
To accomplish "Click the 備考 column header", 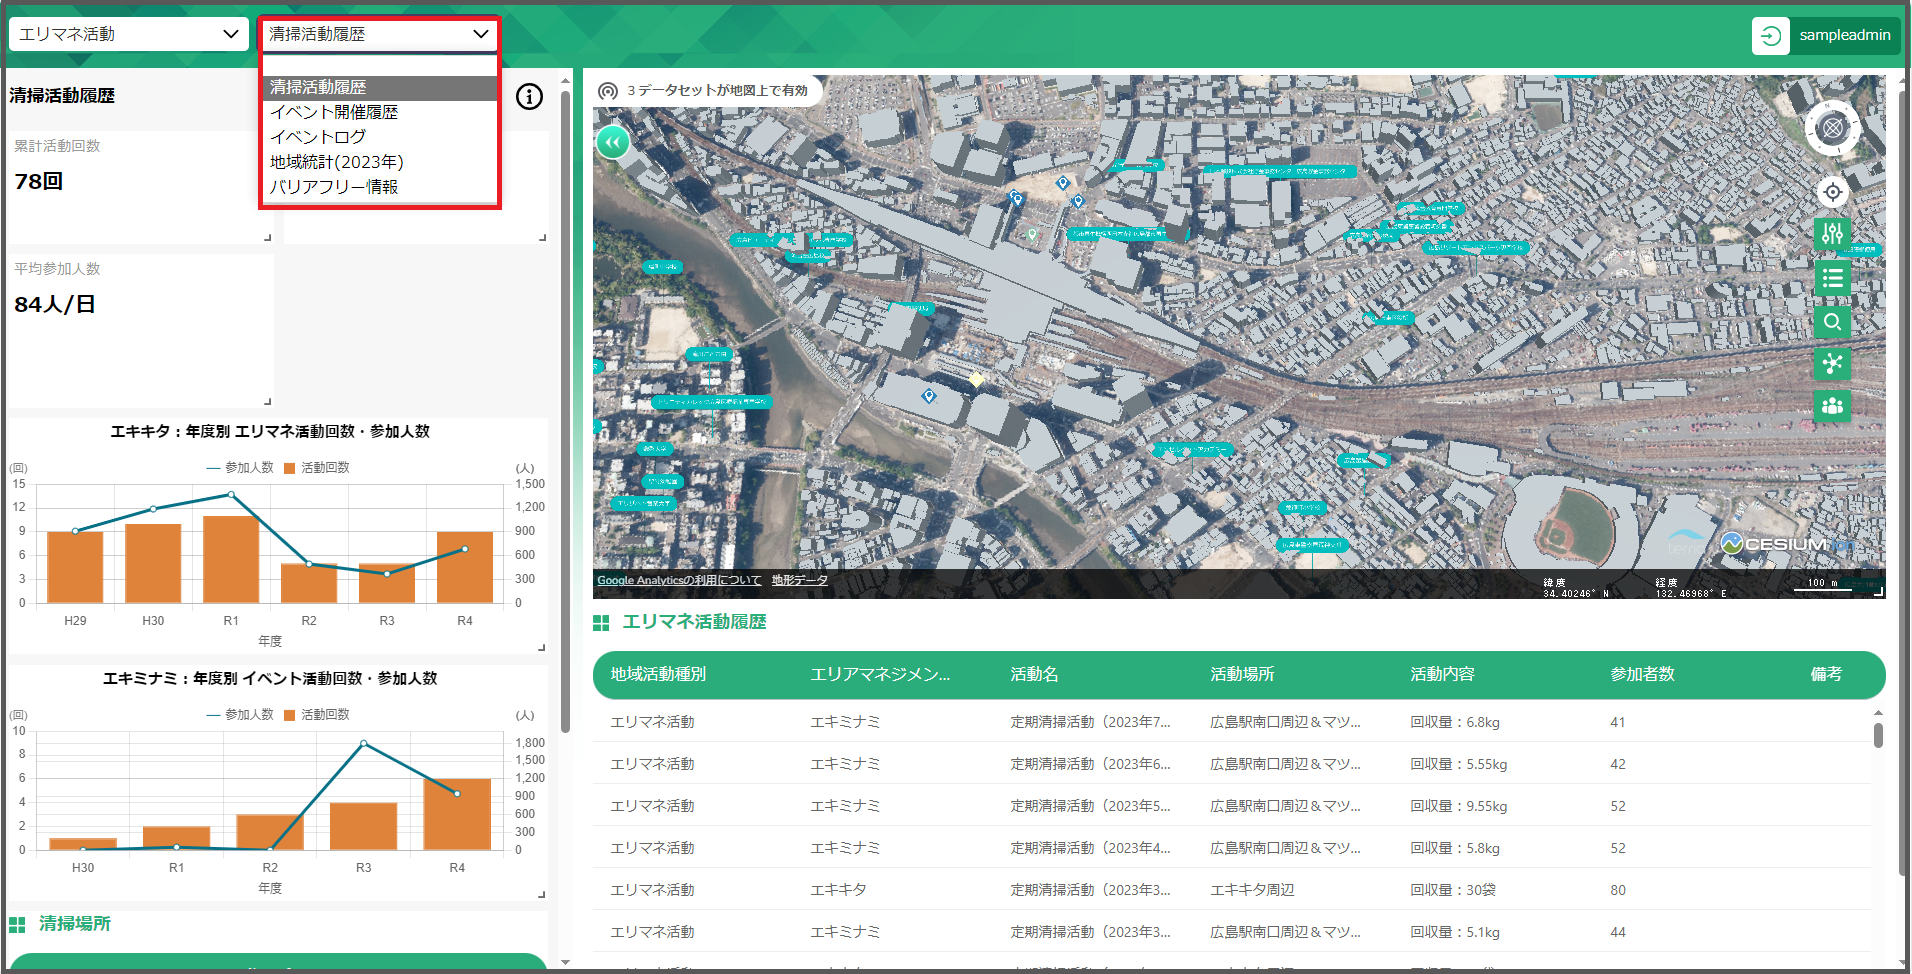I will 1826,674.
